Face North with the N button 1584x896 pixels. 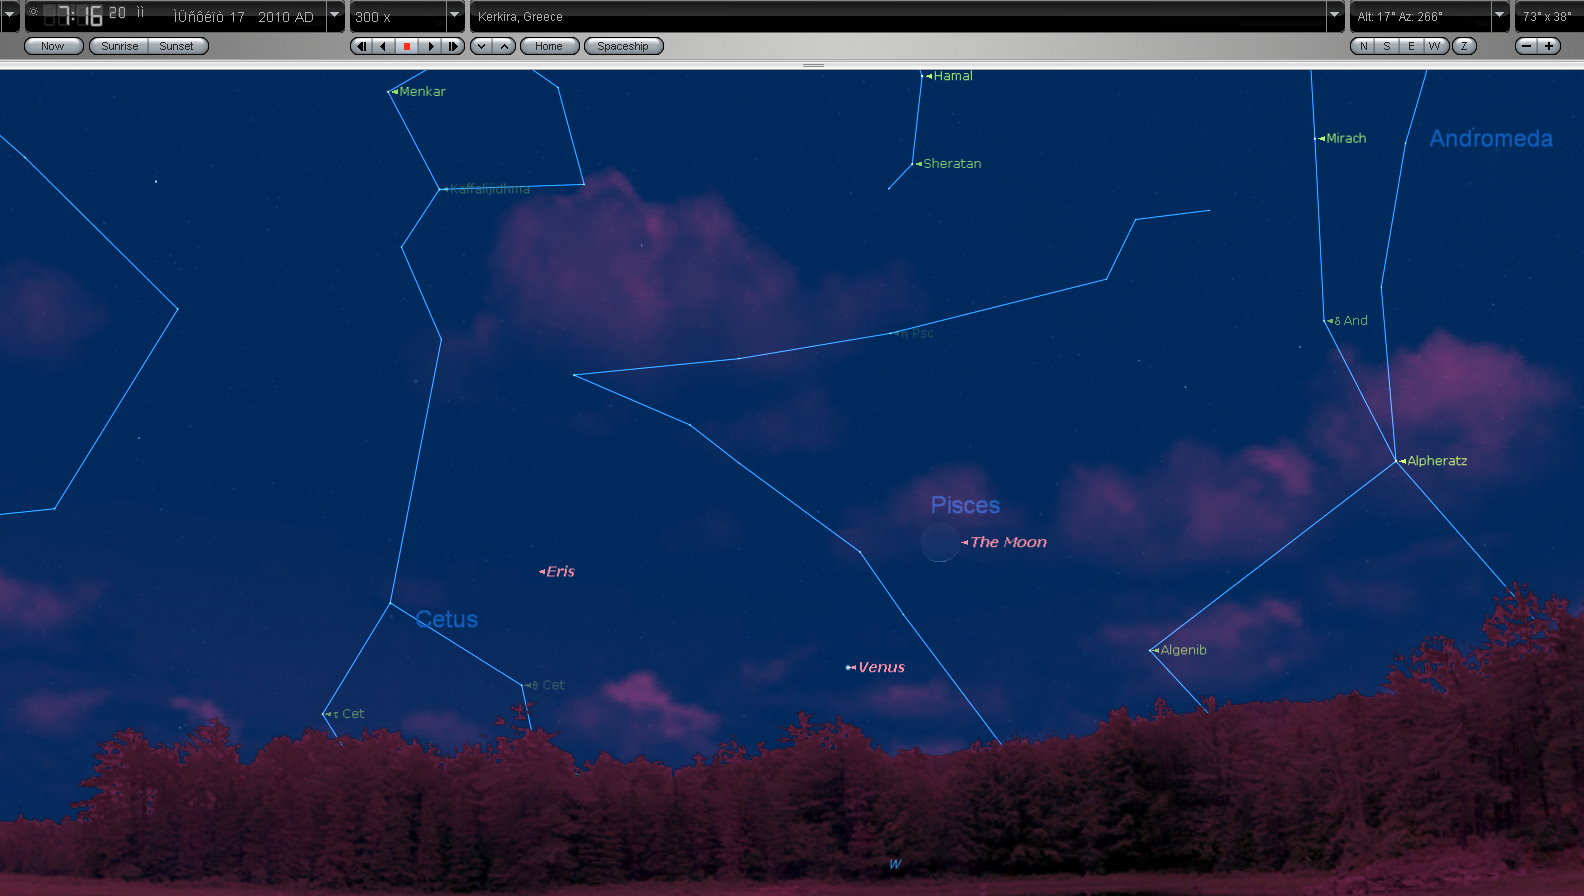pos(1363,46)
